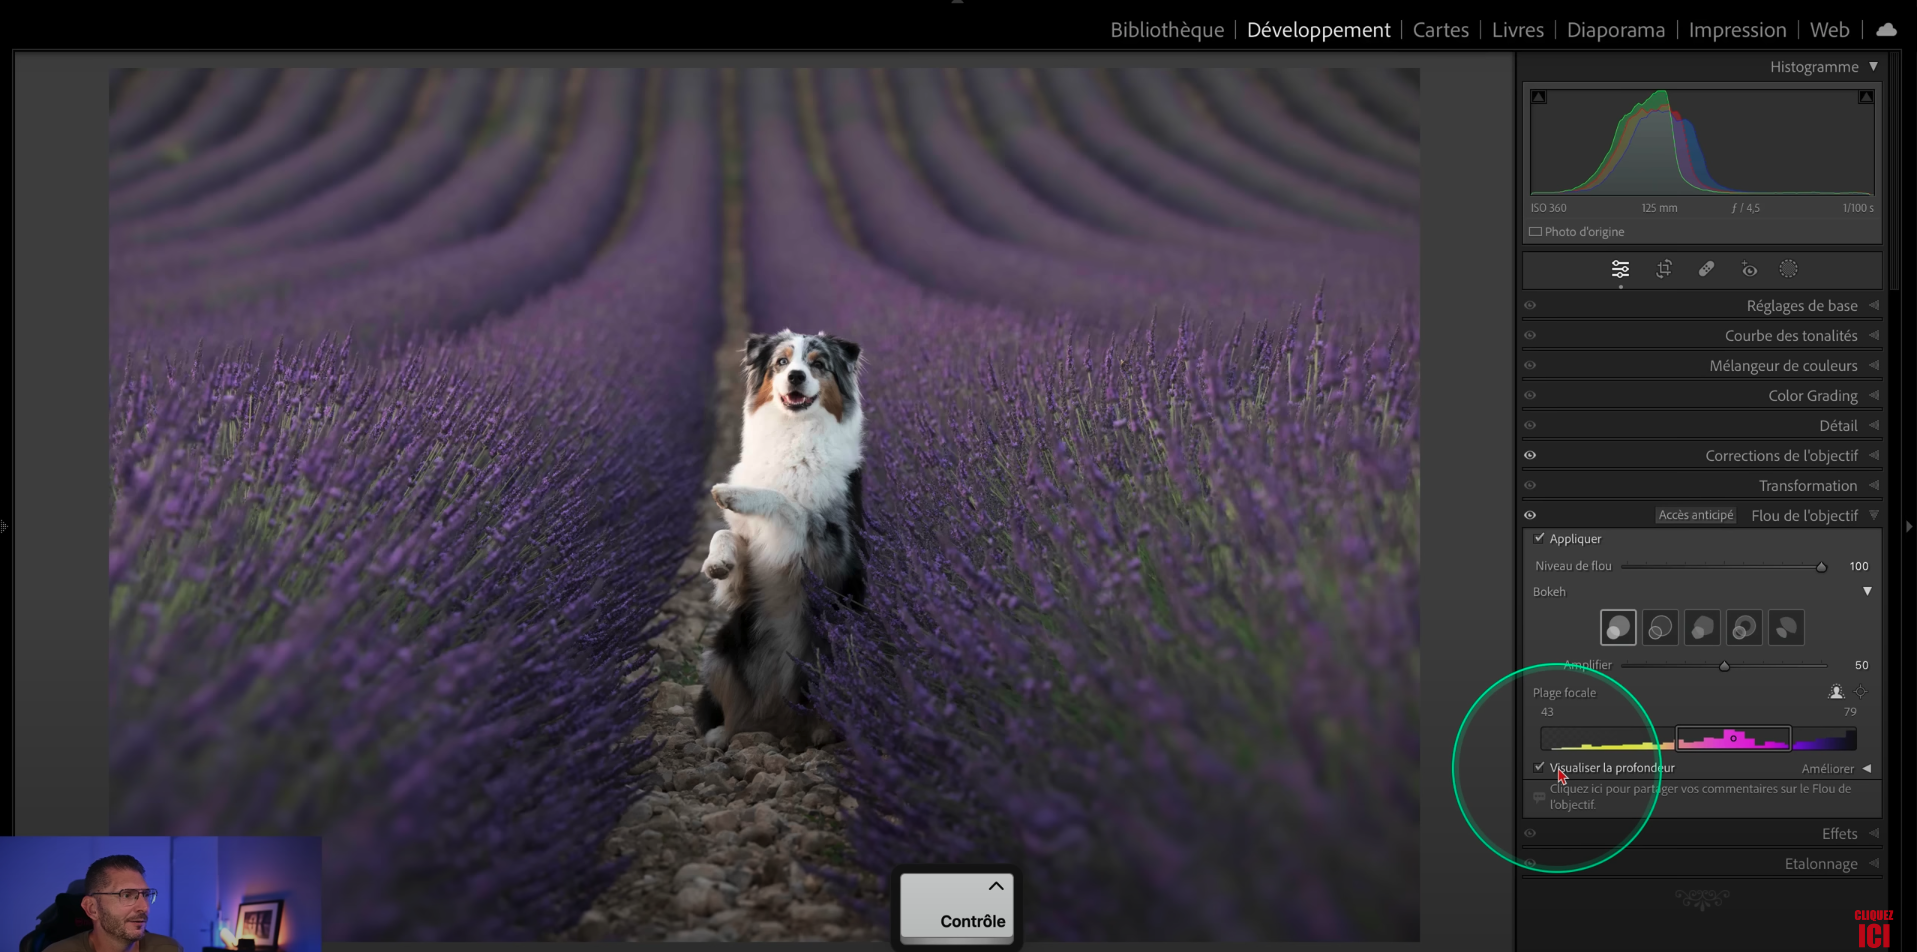Viewport: 1917px width, 952px height.
Task: Select the Crop overlay tool
Action: pyautogui.click(x=1664, y=269)
